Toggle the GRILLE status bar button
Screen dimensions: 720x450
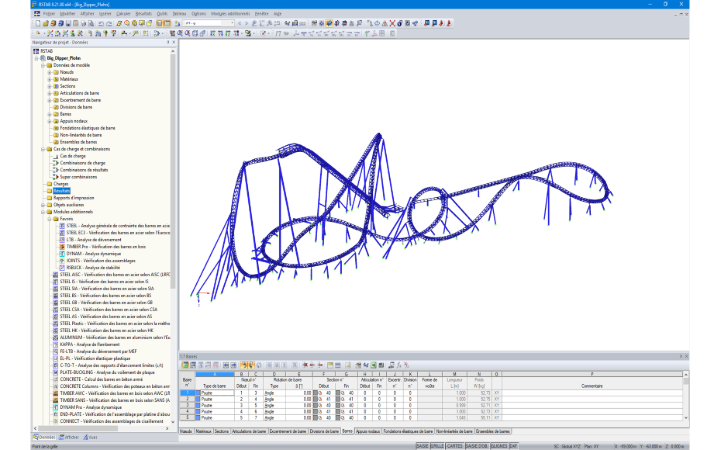click(437, 446)
